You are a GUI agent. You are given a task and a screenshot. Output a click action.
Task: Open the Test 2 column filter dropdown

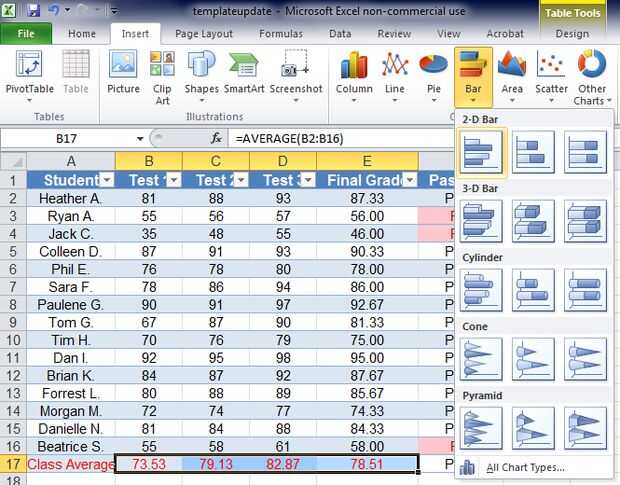[x=241, y=180]
